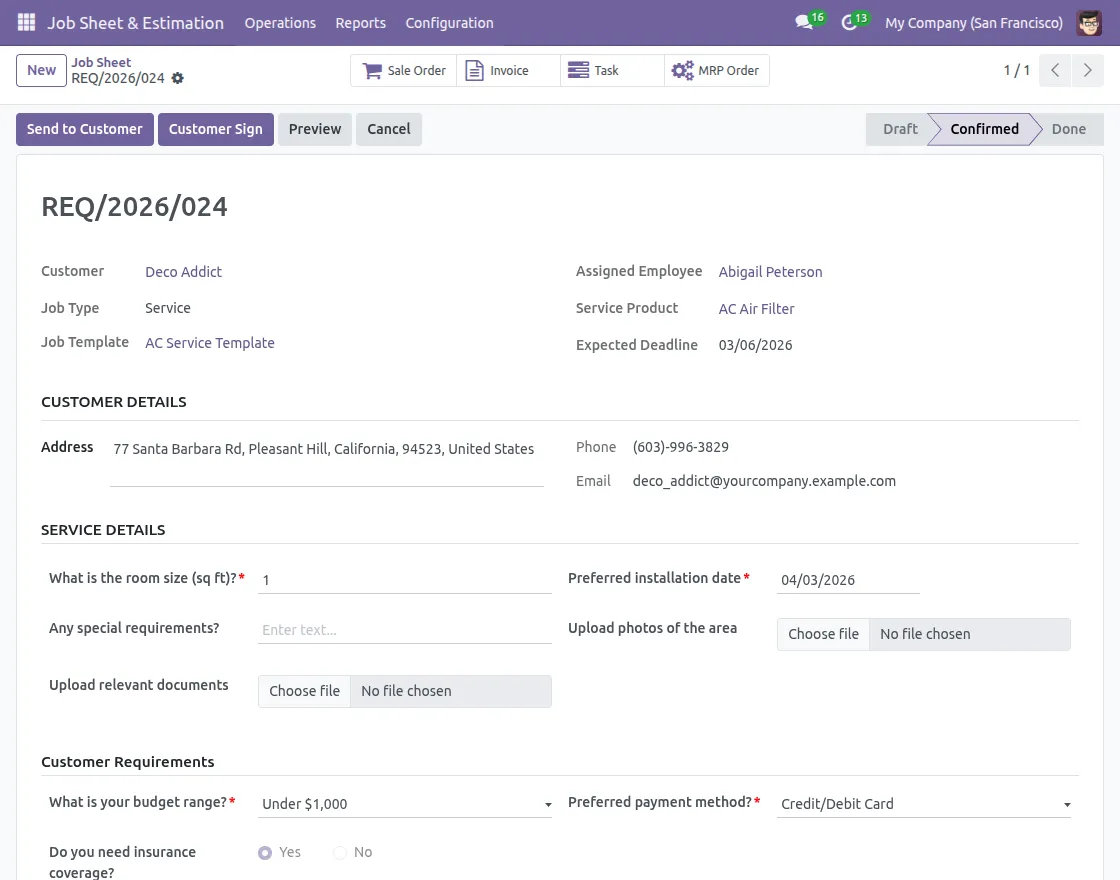Open the apps grid menu icon
Image resolution: width=1120 pixels, height=880 pixels.
pos(26,22)
